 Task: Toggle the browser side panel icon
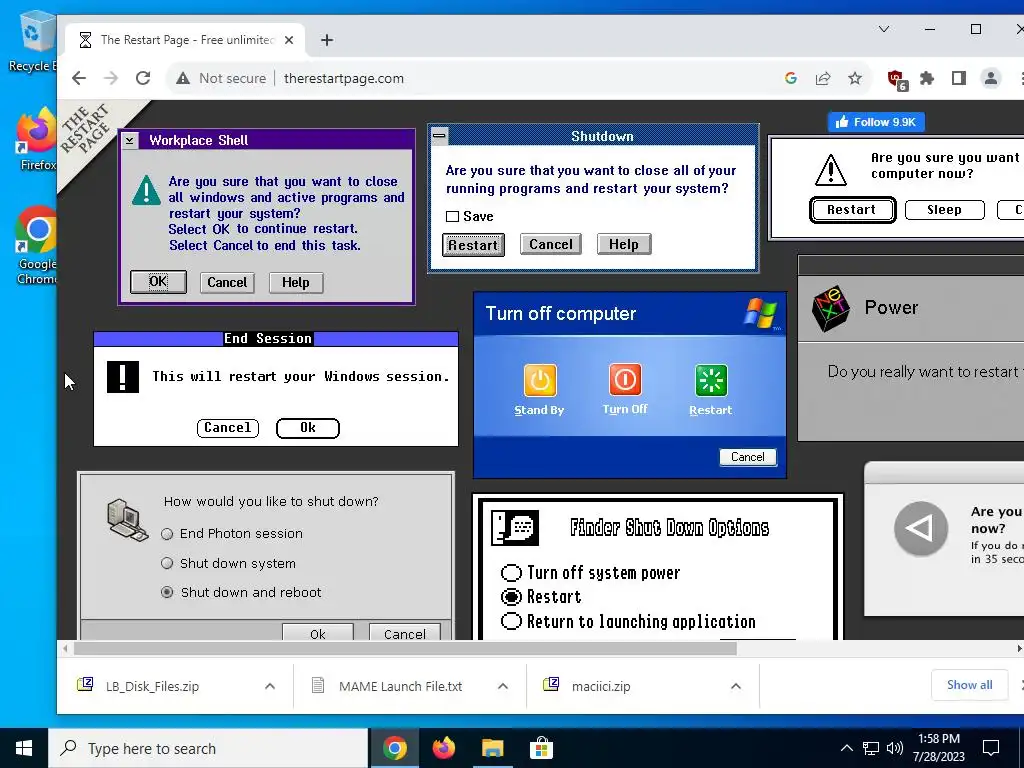click(x=959, y=78)
